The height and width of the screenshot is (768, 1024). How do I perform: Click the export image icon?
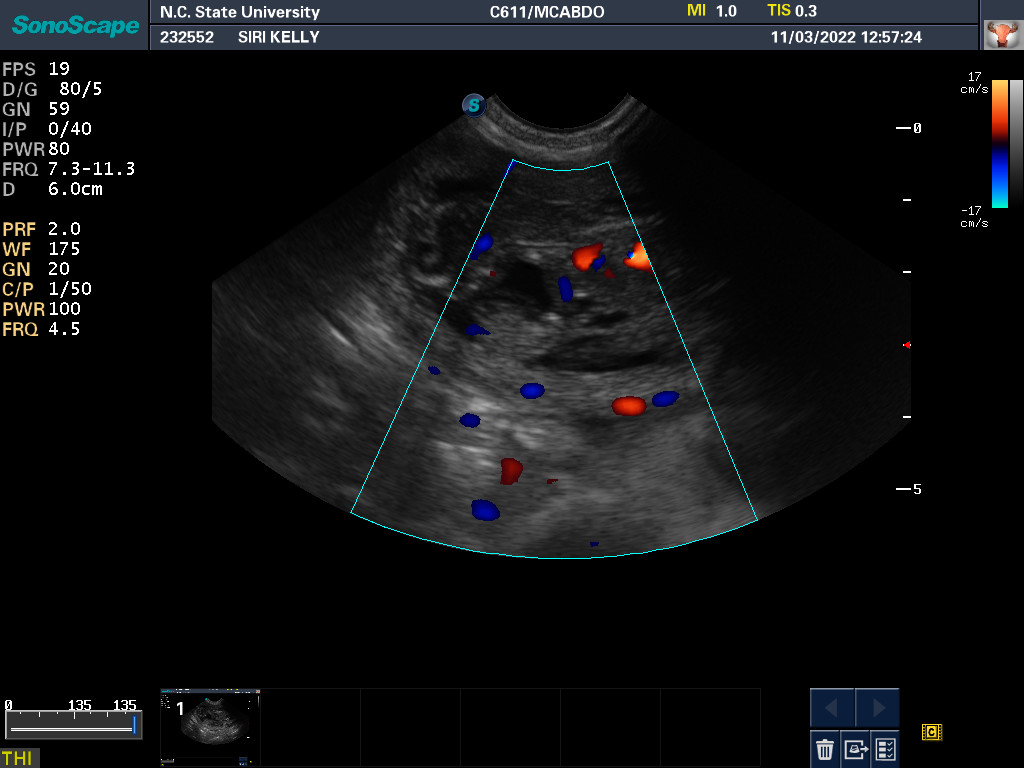tap(855, 748)
